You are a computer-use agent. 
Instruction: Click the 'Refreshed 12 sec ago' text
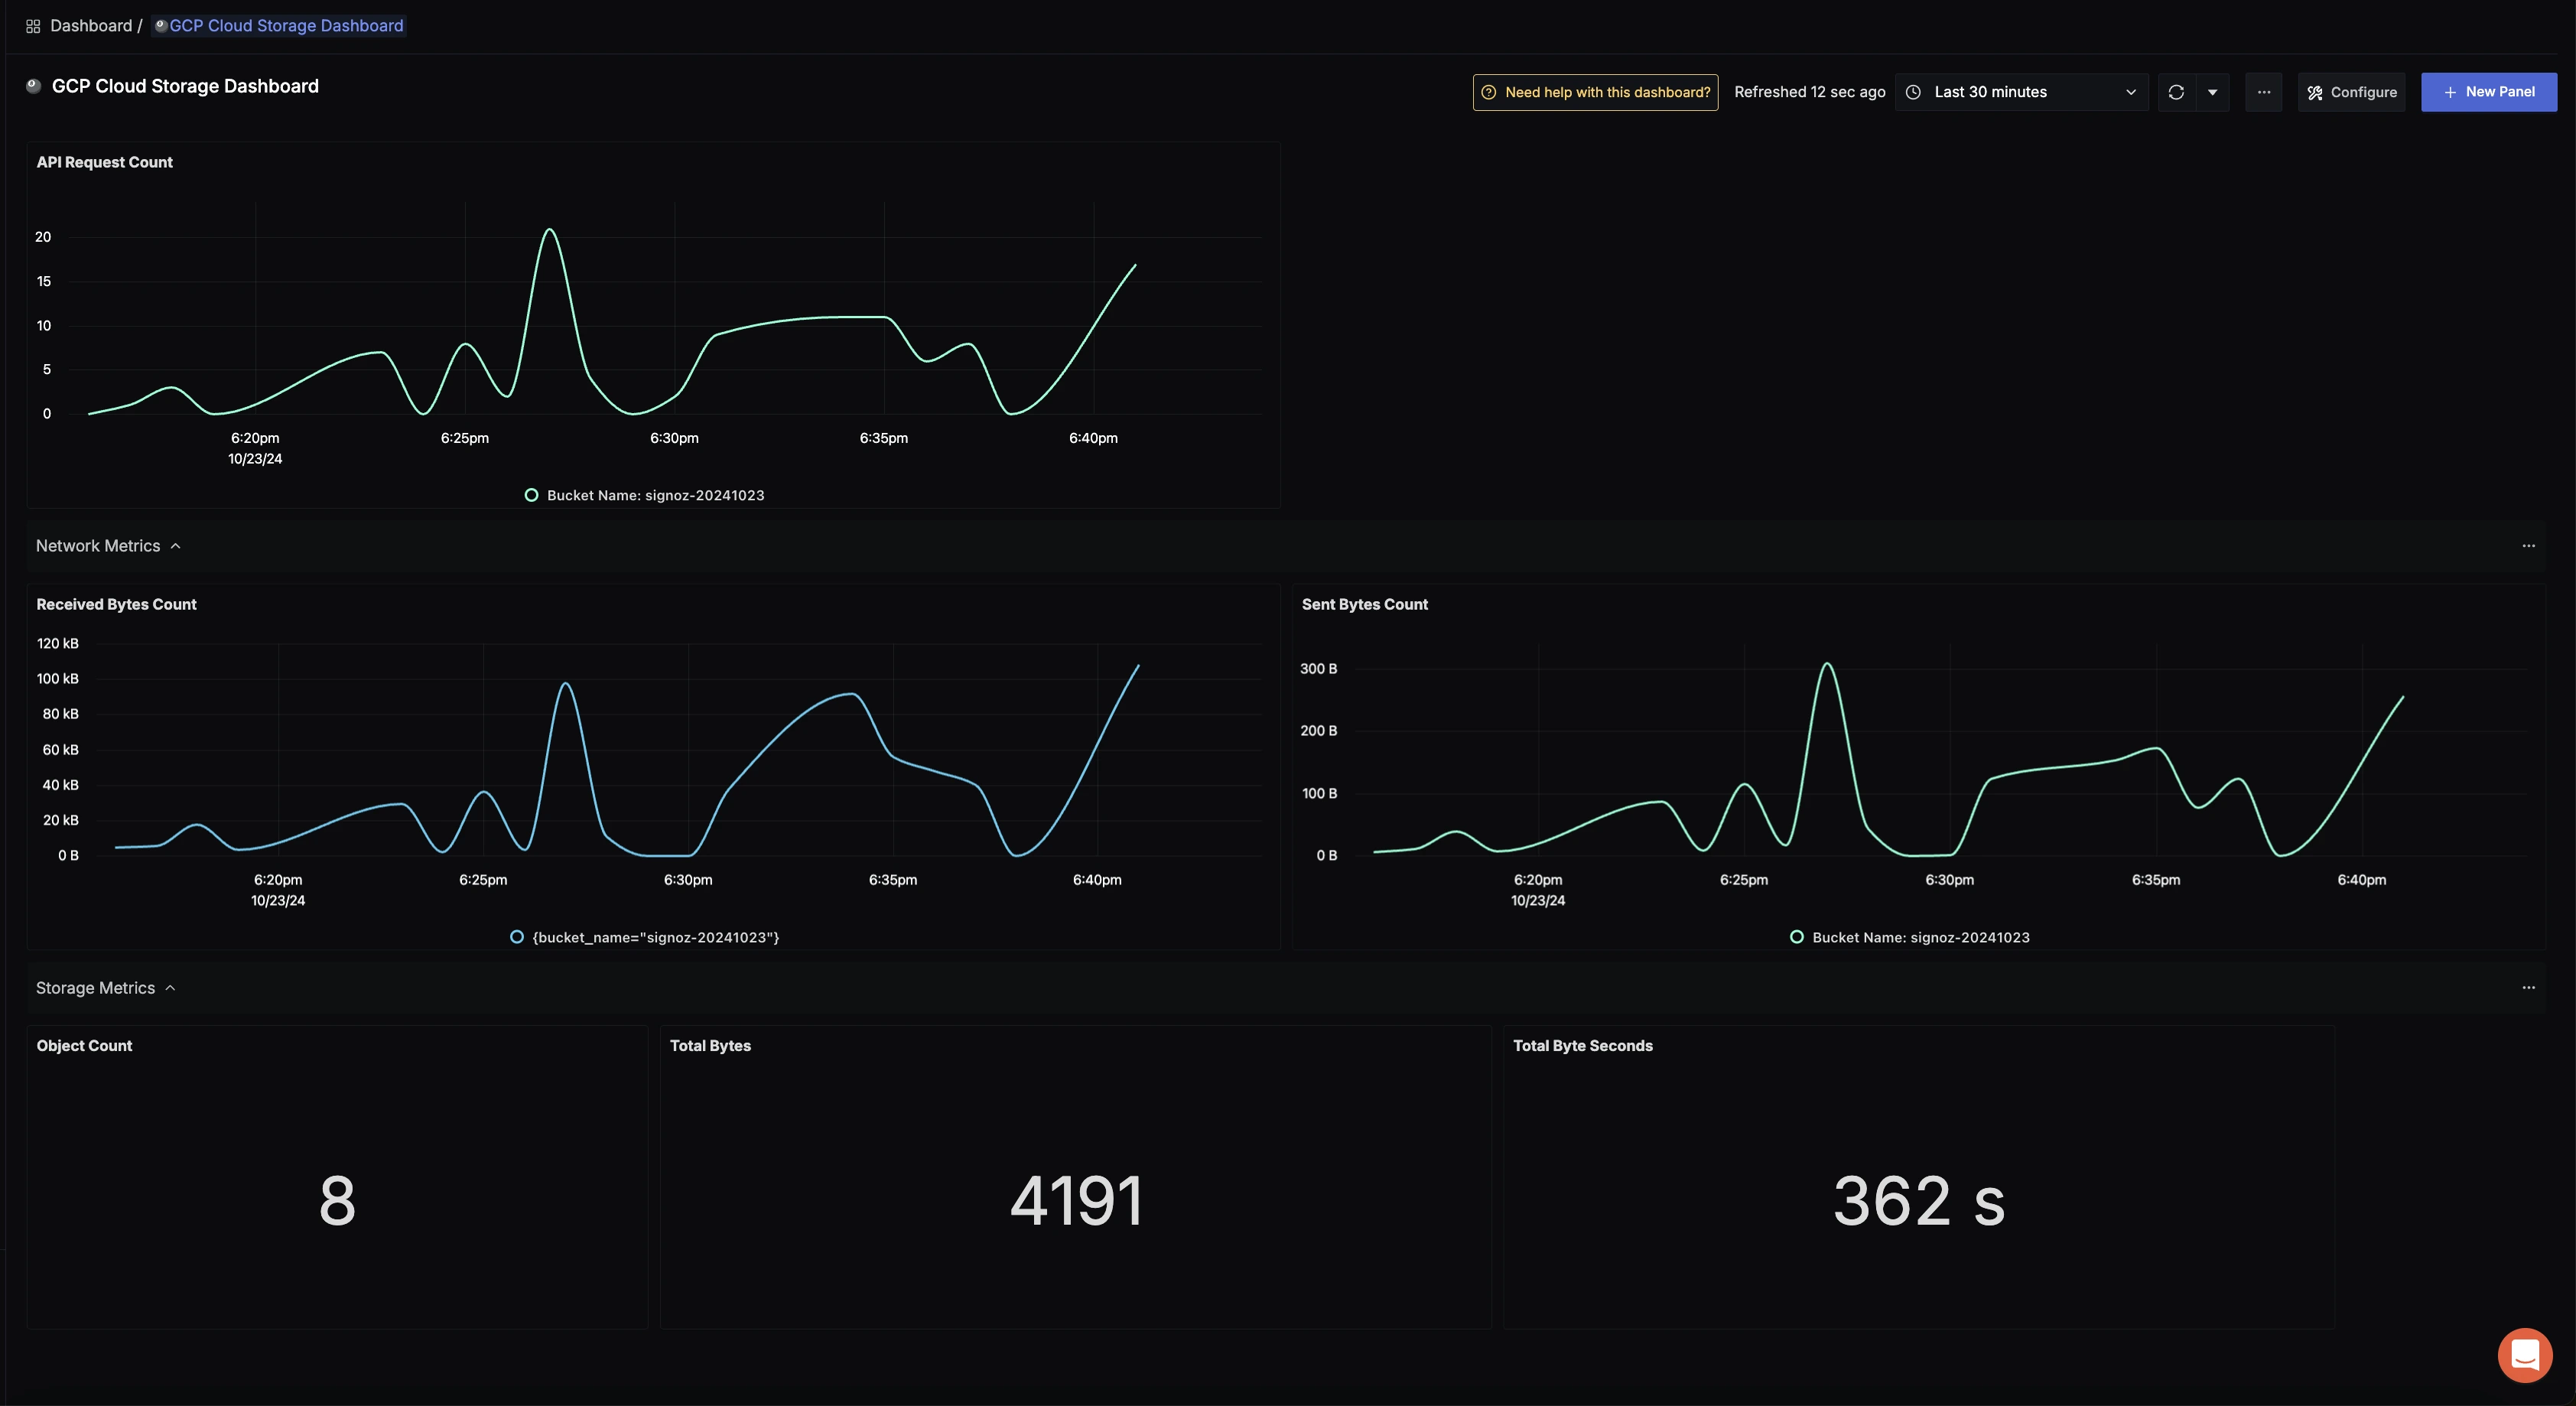tap(1809, 92)
